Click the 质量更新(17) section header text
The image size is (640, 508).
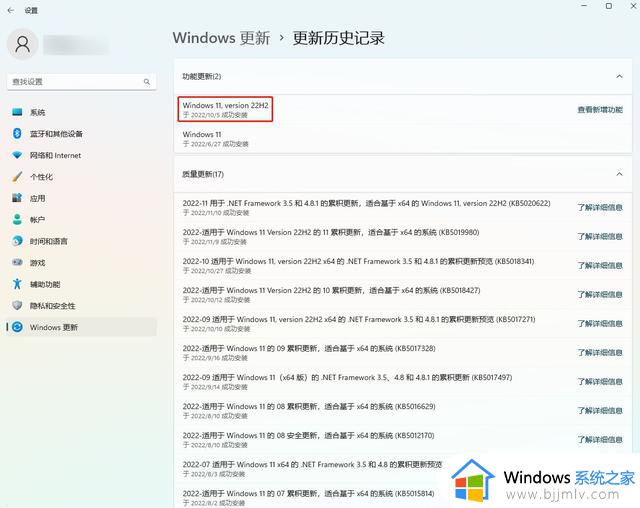tap(203, 174)
